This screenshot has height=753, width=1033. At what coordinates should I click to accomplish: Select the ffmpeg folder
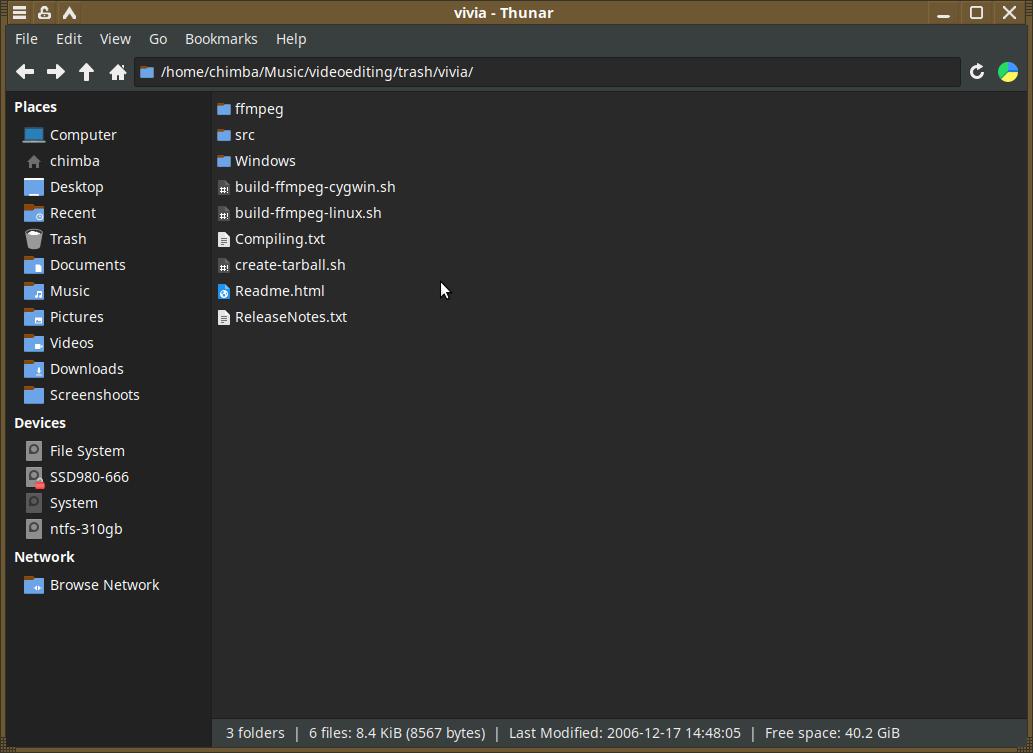pyautogui.click(x=258, y=109)
